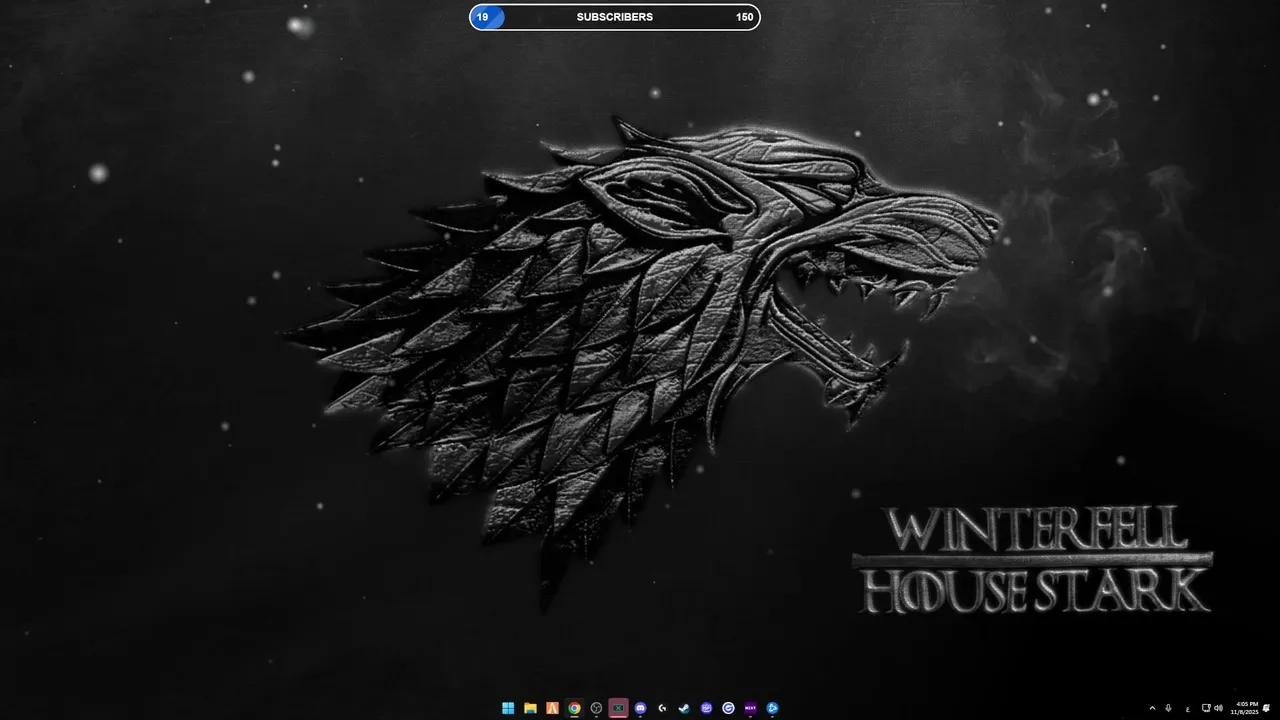Show hidden system tray icons
The image size is (1280, 720).
(1152, 708)
